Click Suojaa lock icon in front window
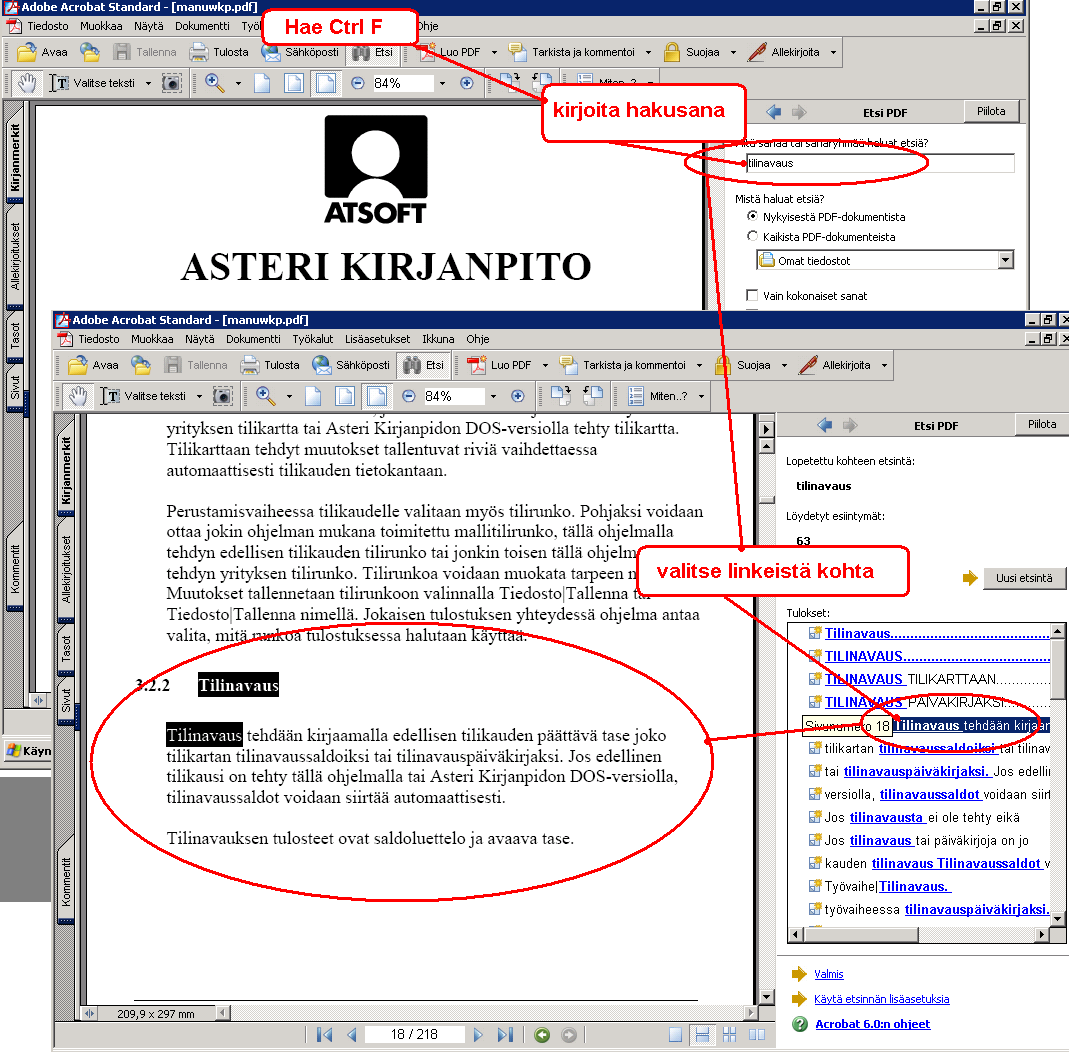The width and height of the screenshot is (1069, 1052). click(x=723, y=365)
